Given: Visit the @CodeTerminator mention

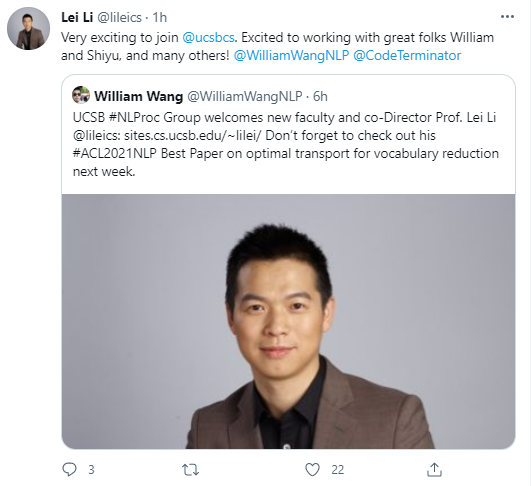Looking at the screenshot, I should point(407,56).
